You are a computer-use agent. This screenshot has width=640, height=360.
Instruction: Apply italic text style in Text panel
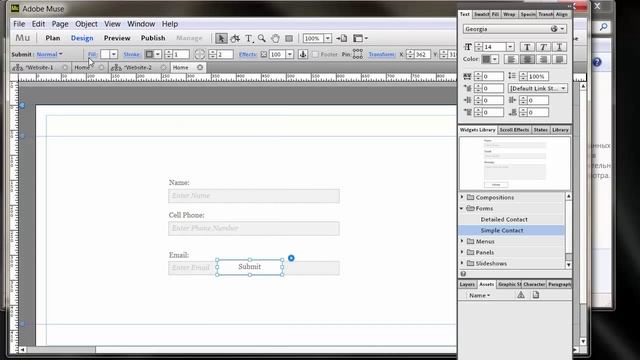543,47
